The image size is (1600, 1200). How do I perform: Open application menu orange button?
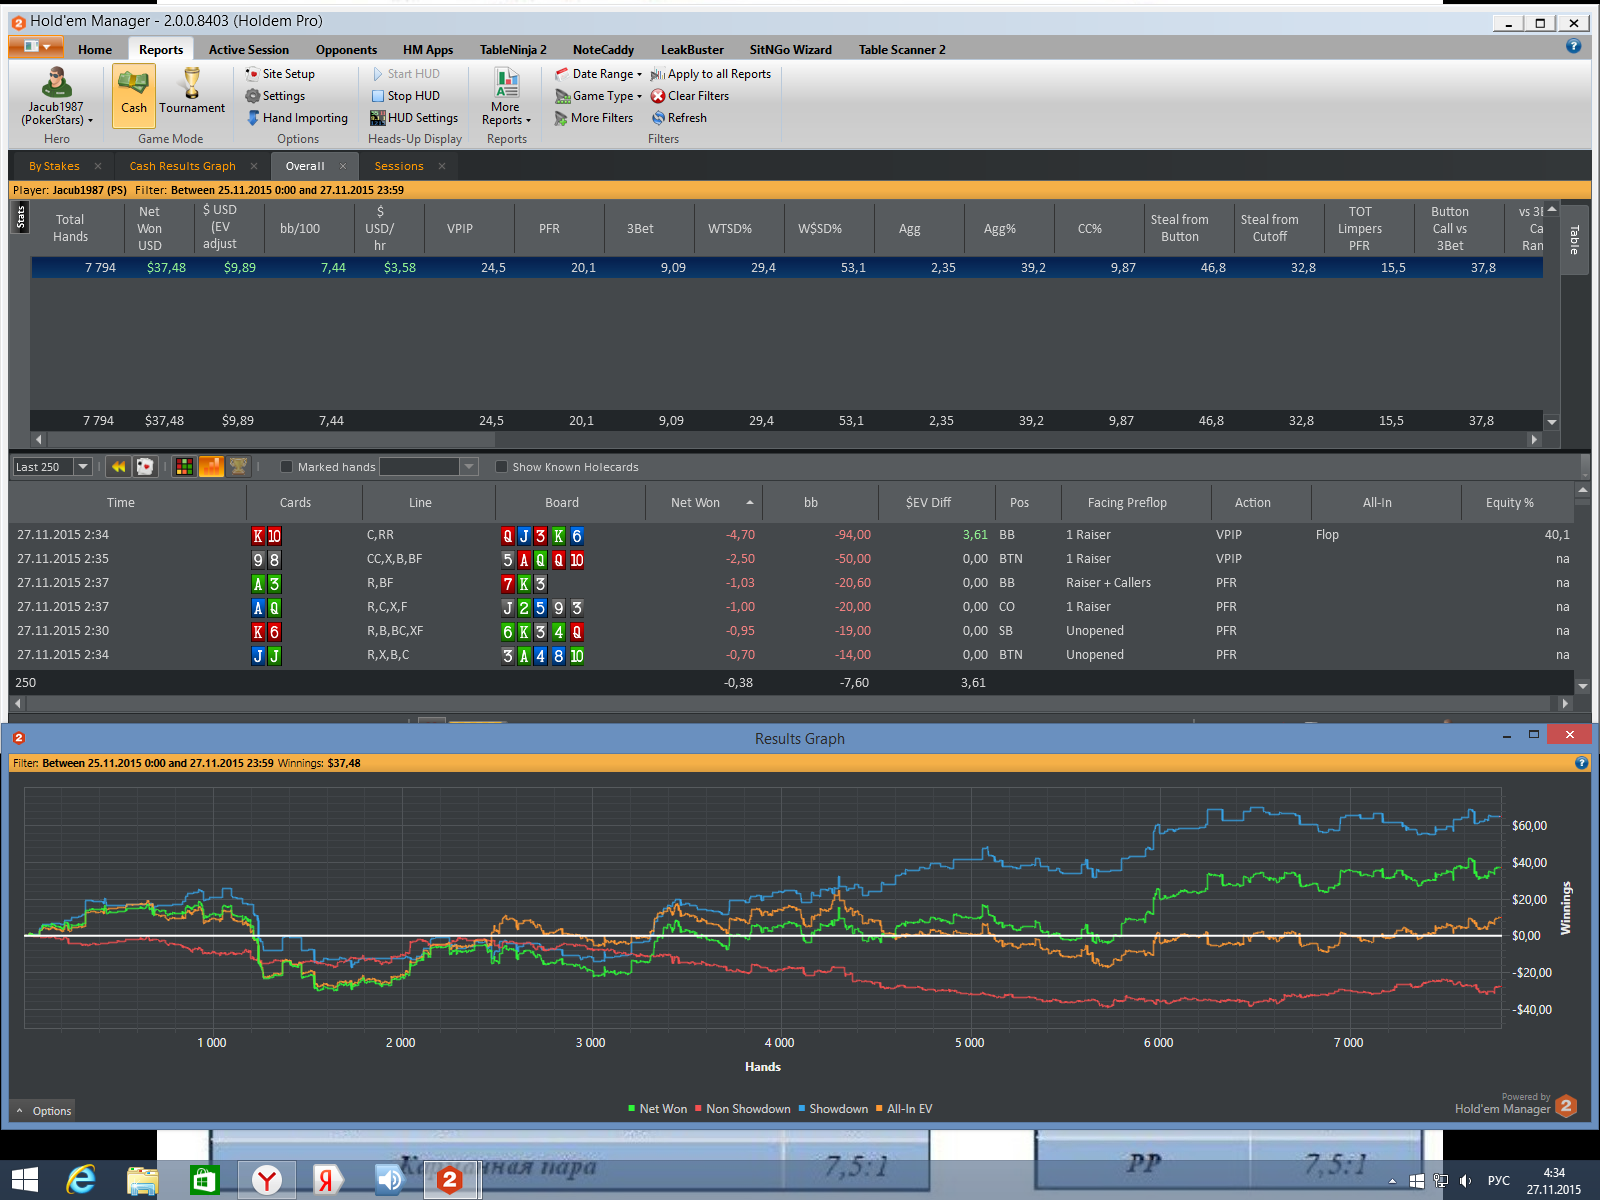click(36, 47)
